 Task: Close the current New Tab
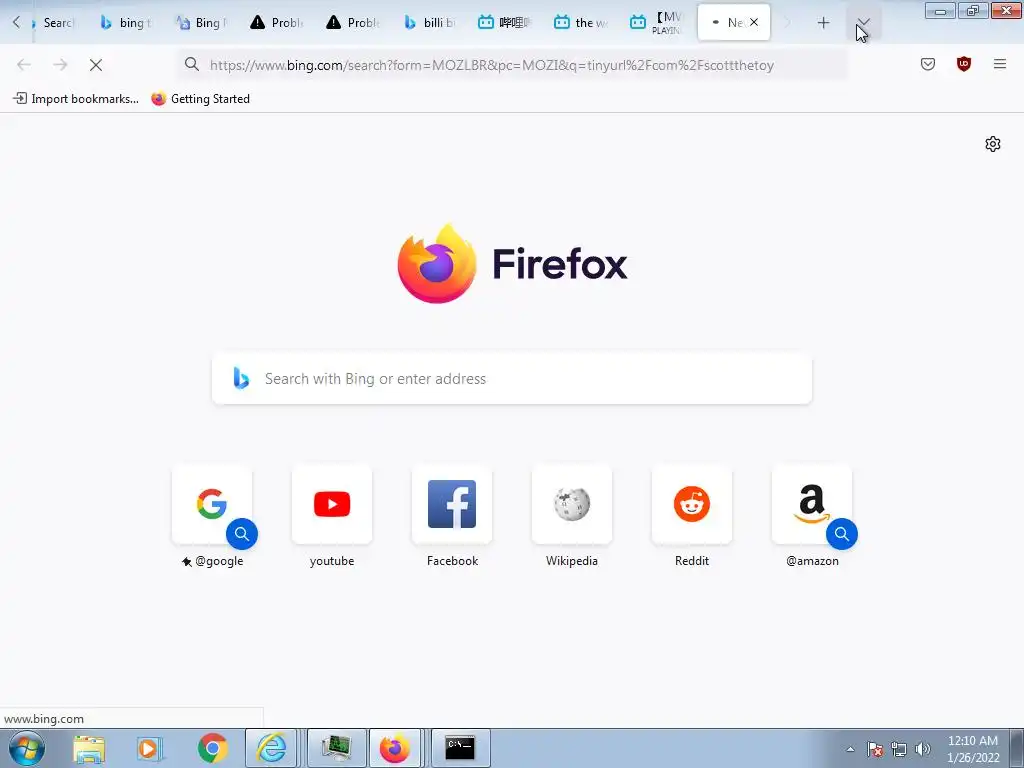(x=754, y=22)
